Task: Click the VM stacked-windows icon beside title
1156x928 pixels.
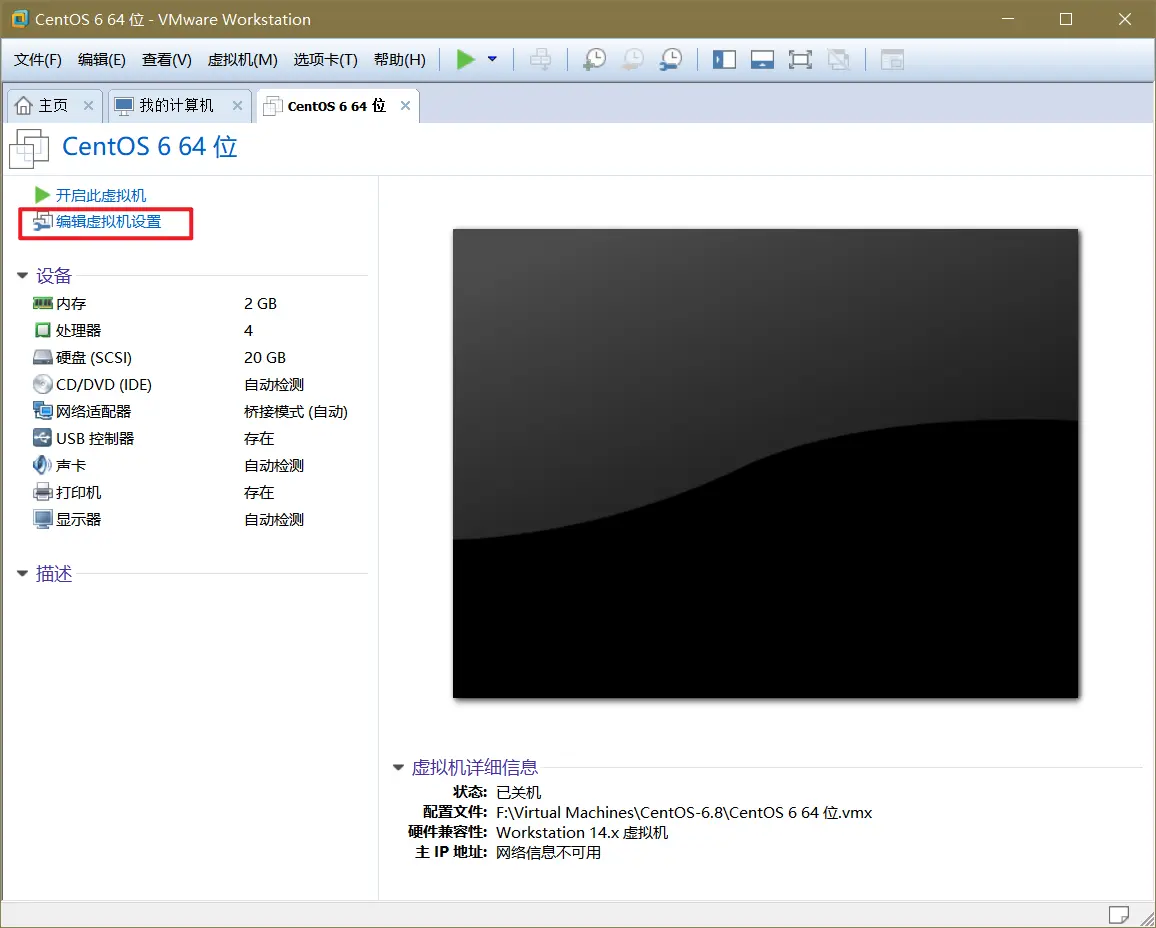Action: pos(29,148)
